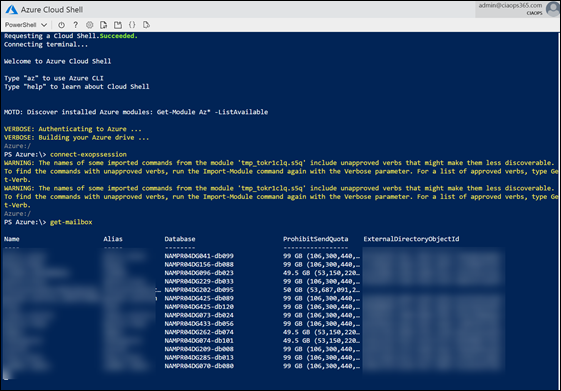Click 99 GB quota in NAMPR04DG070-db080 row

point(321,366)
